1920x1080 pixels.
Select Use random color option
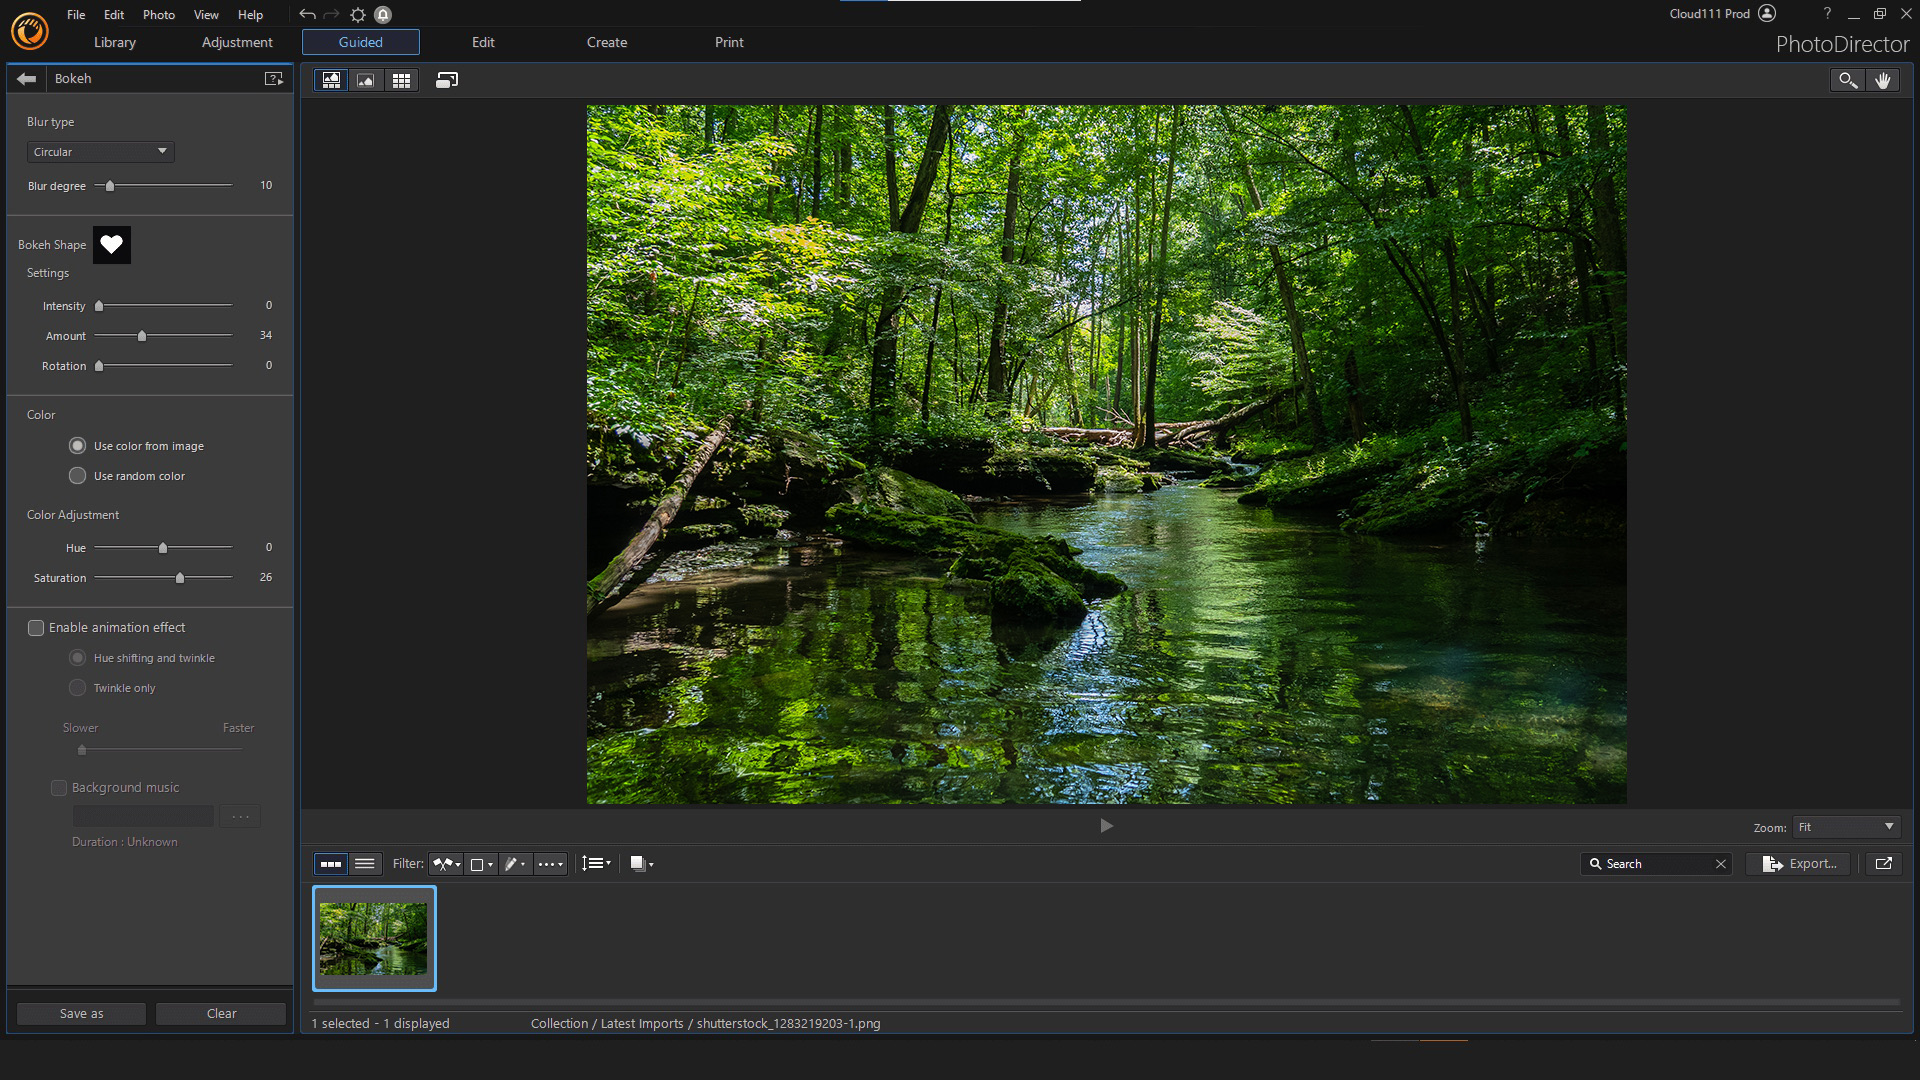(77, 476)
